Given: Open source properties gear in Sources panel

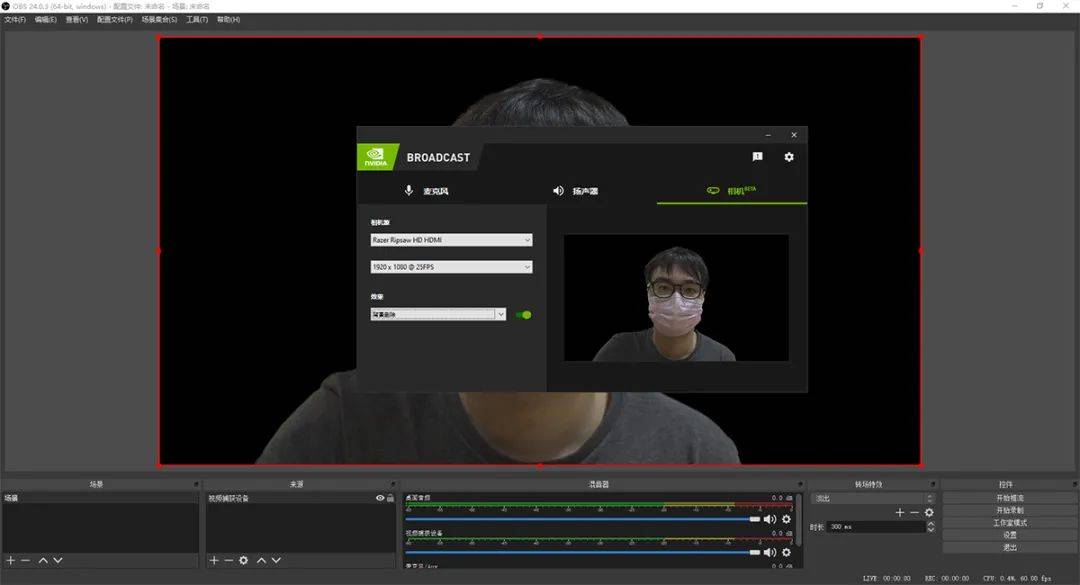Looking at the screenshot, I should (243, 561).
